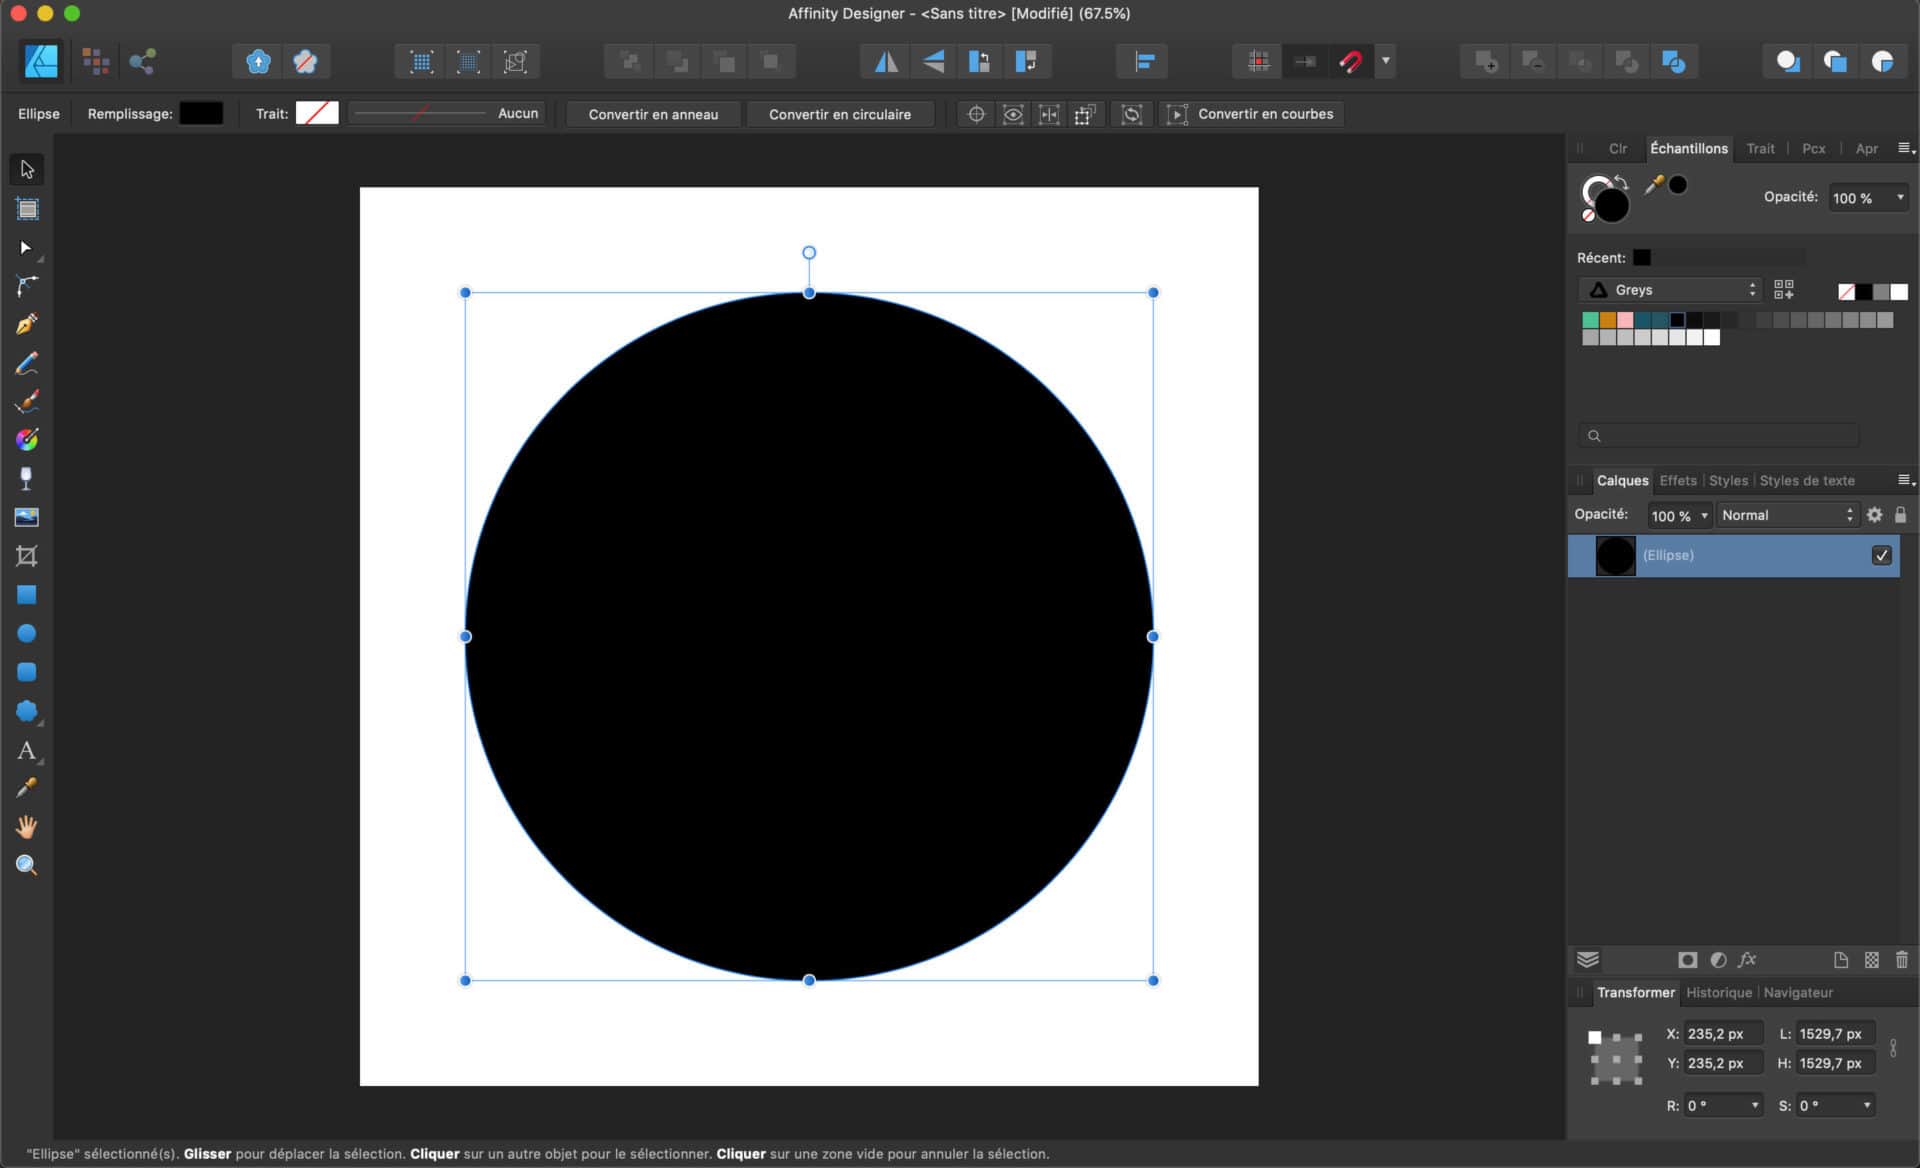This screenshot has width=1920, height=1168.
Task: Lock the Ellipse layer with the padlock
Action: coord(1901,515)
